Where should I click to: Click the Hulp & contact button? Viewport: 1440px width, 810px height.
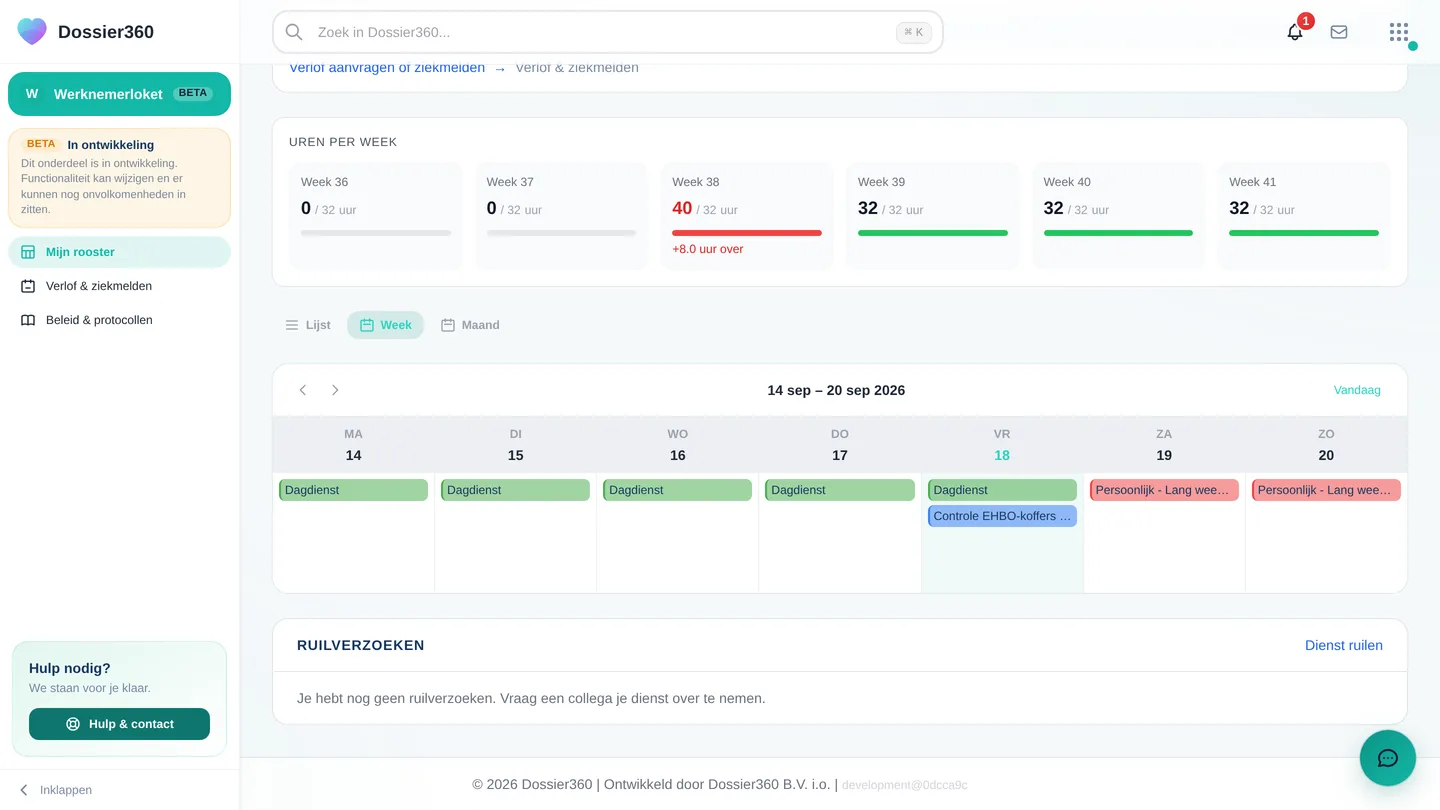tap(119, 724)
